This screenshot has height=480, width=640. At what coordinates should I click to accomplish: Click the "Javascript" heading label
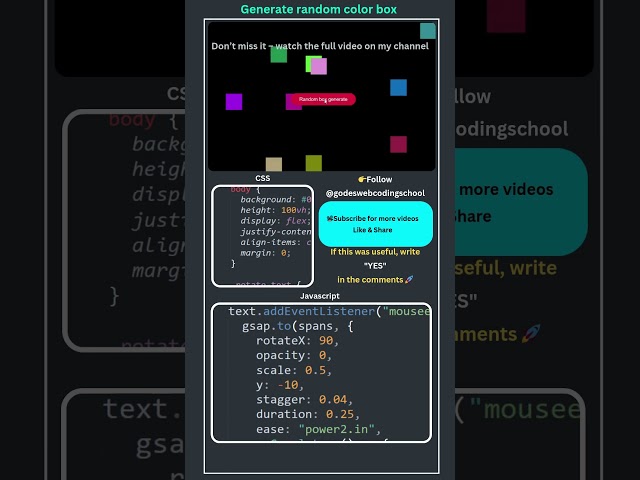[x=320, y=296]
